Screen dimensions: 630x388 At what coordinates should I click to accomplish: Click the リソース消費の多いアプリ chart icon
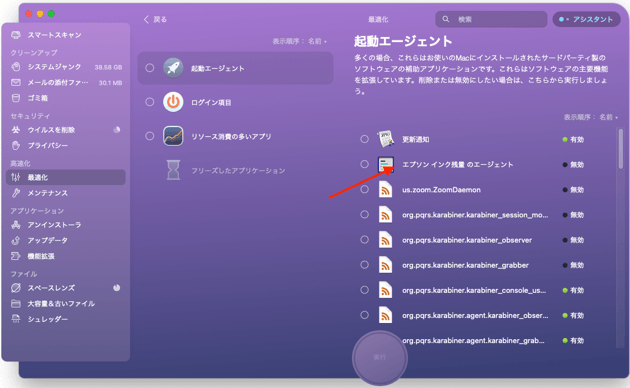tap(173, 136)
